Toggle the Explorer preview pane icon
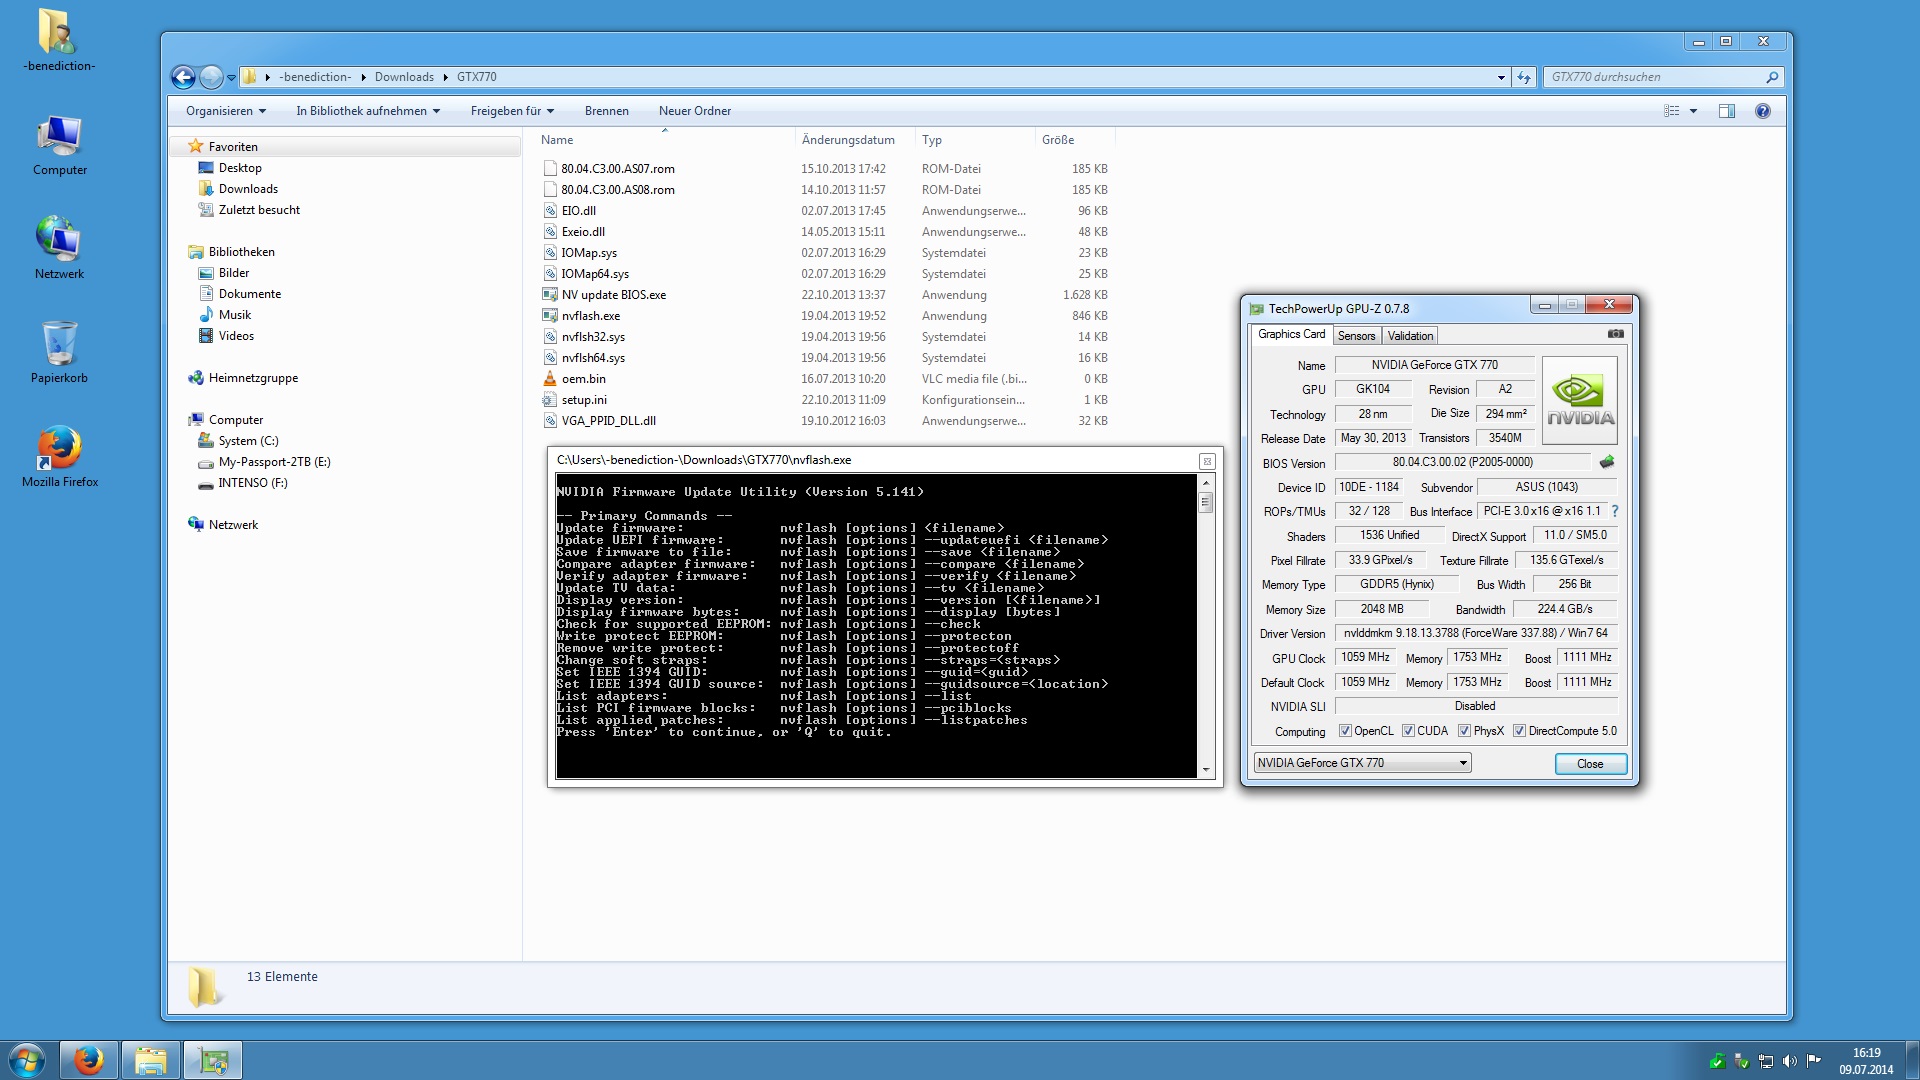Image resolution: width=1920 pixels, height=1080 pixels. [x=1727, y=111]
